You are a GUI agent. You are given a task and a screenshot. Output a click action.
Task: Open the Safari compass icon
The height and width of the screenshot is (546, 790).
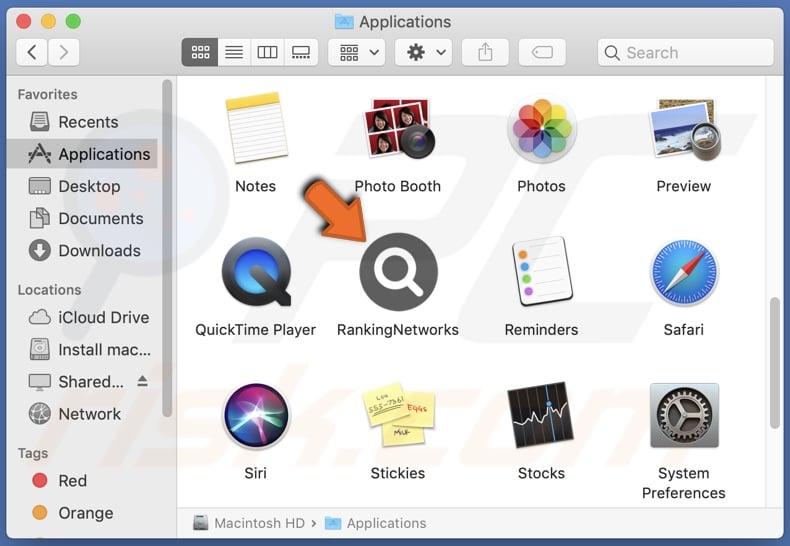pyautogui.click(x=684, y=272)
